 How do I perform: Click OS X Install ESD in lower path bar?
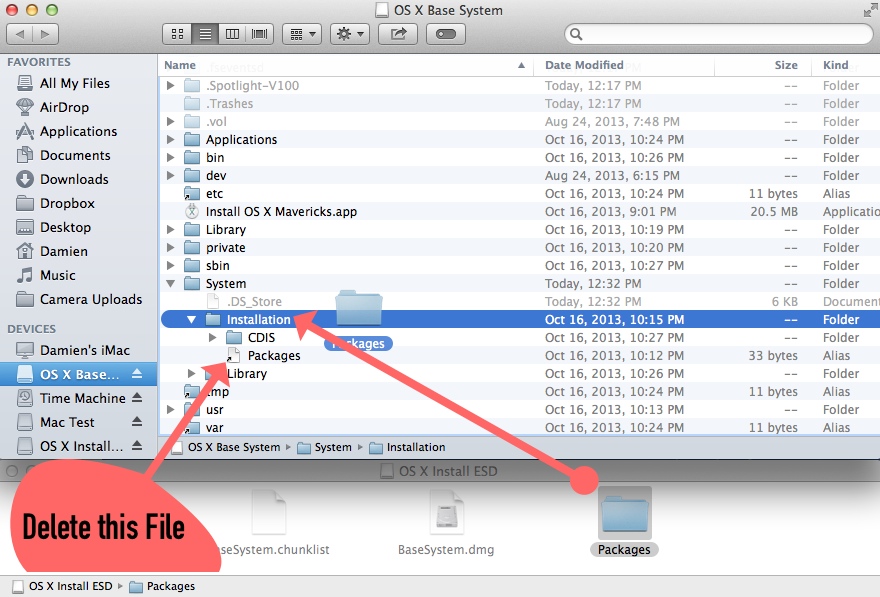(x=63, y=586)
